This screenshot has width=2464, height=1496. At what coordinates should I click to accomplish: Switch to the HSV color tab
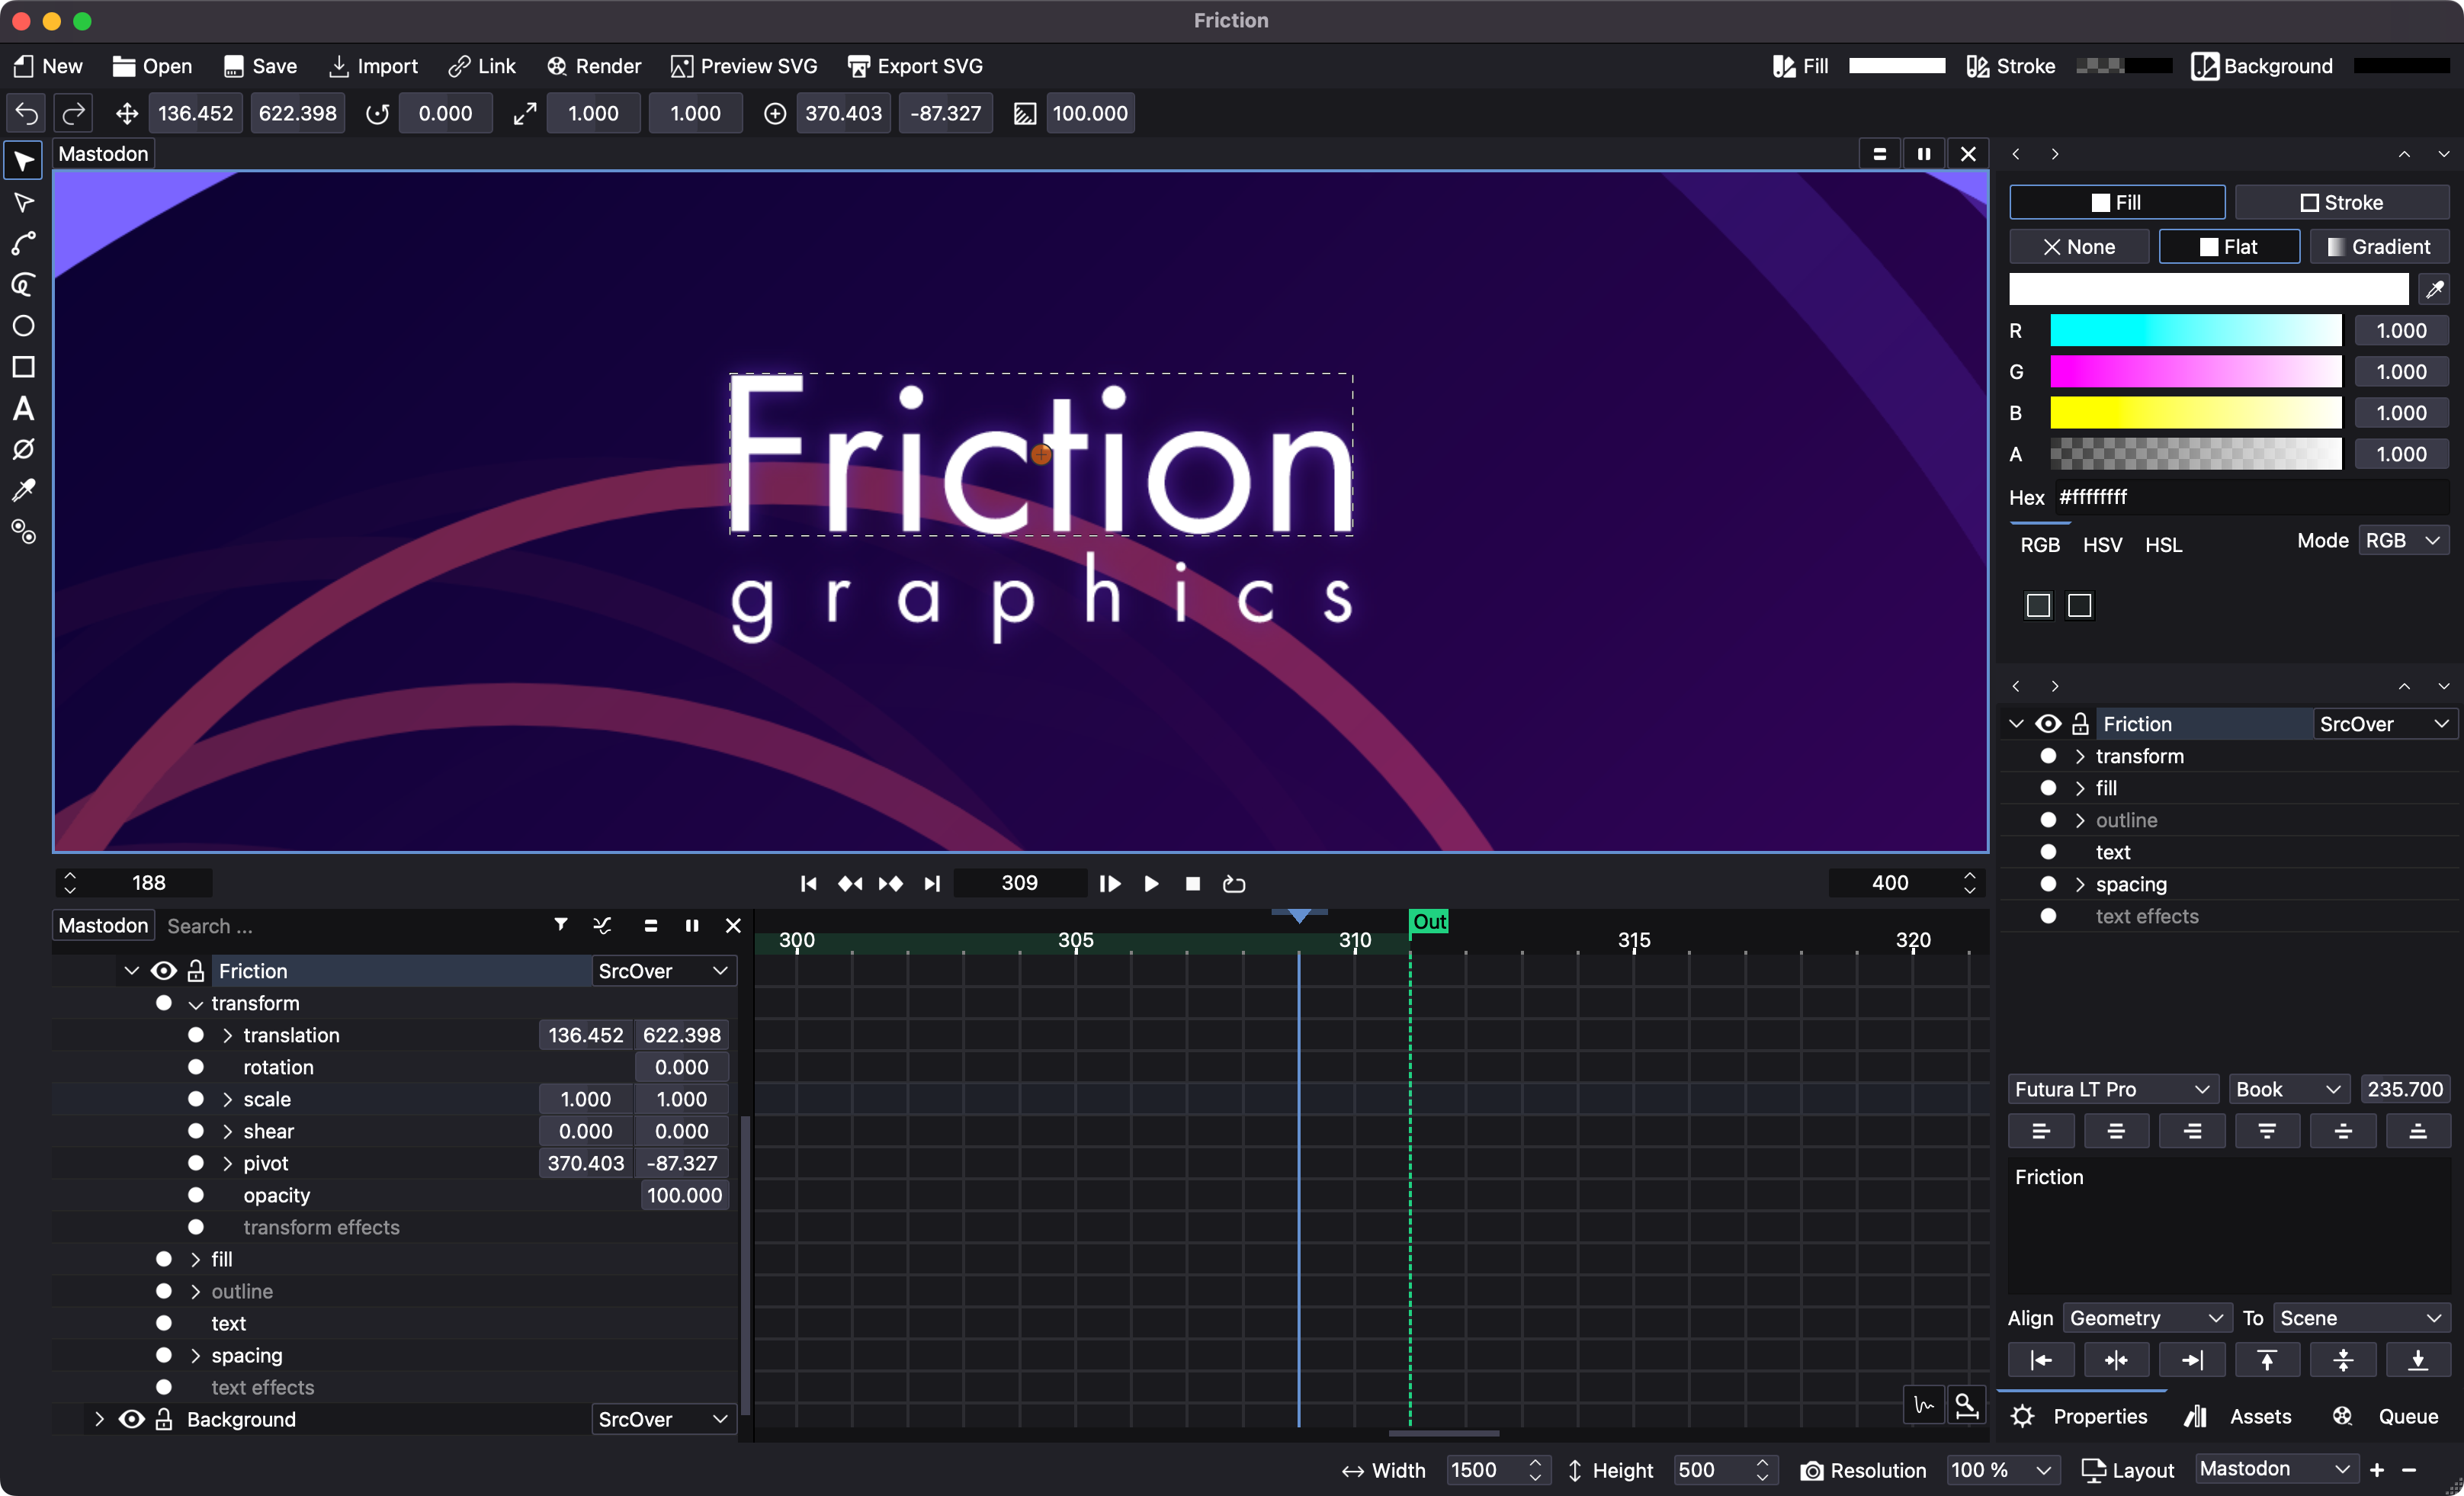click(2102, 545)
